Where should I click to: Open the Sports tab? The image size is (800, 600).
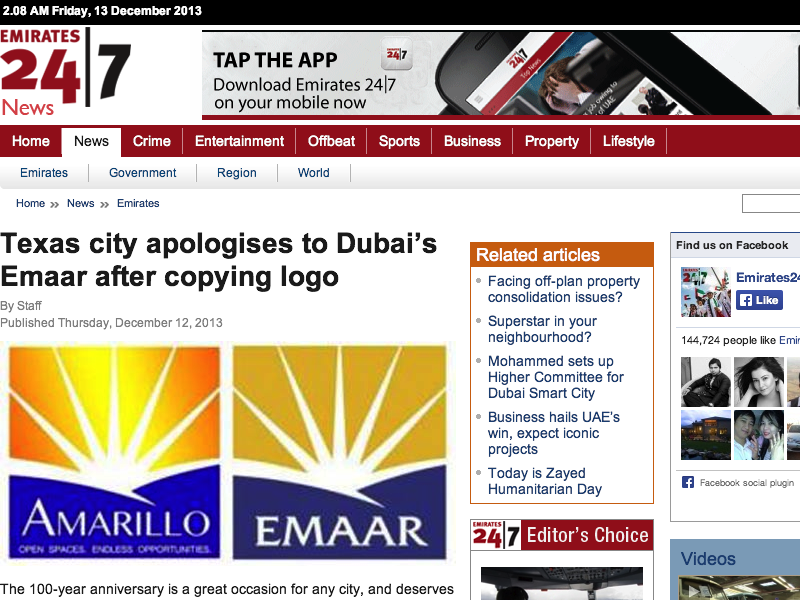[x=399, y=141]
